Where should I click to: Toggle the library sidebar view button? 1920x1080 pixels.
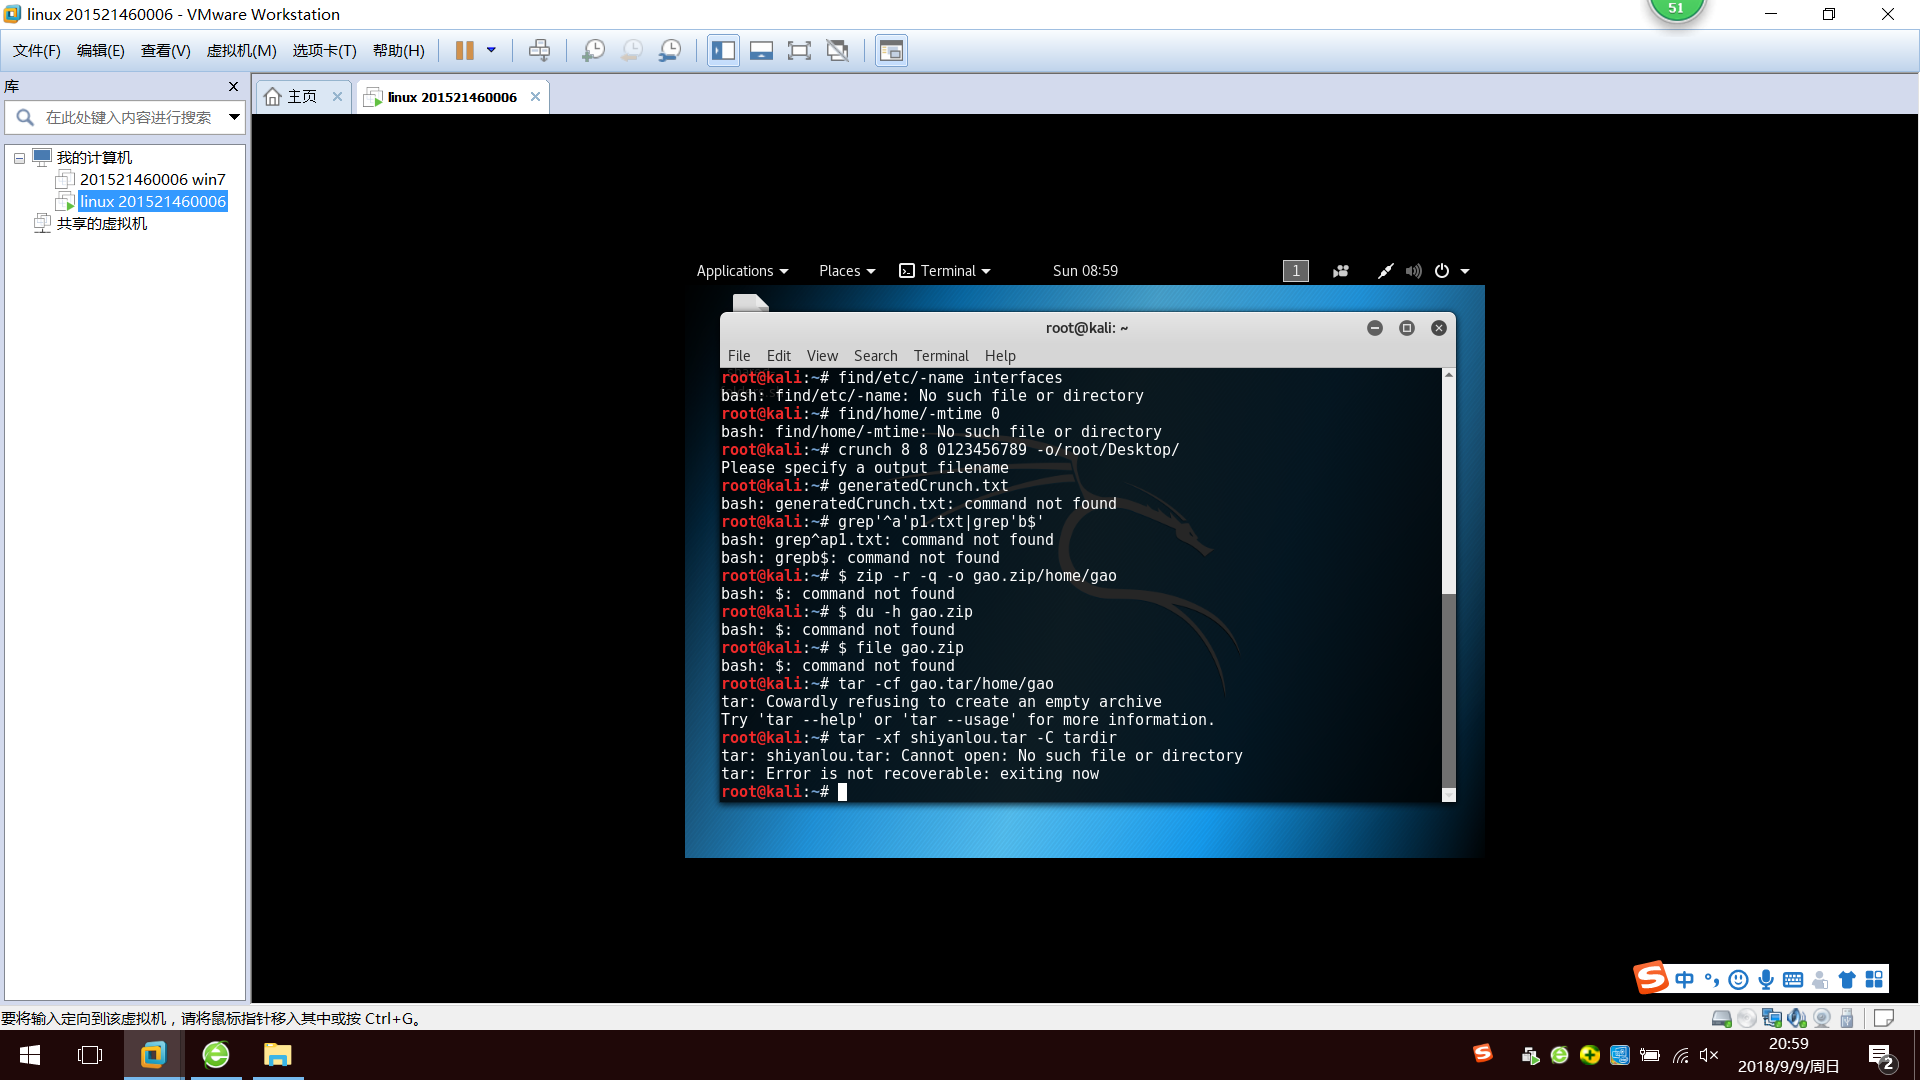point(723,51)
